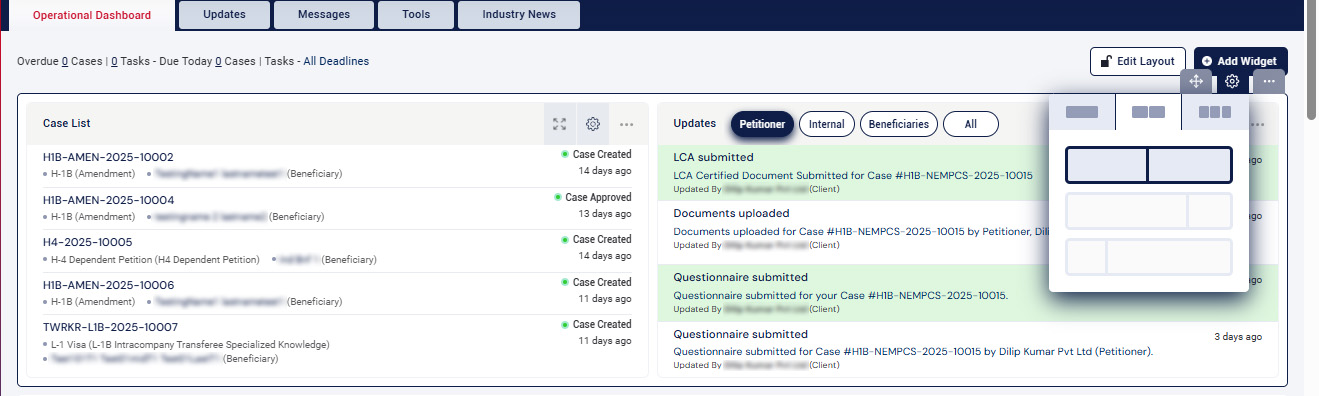Screen dimensions: 1319x396
Task: Click the Edit Layout button
Action: pyautogui.click(x=1138, y=61)
